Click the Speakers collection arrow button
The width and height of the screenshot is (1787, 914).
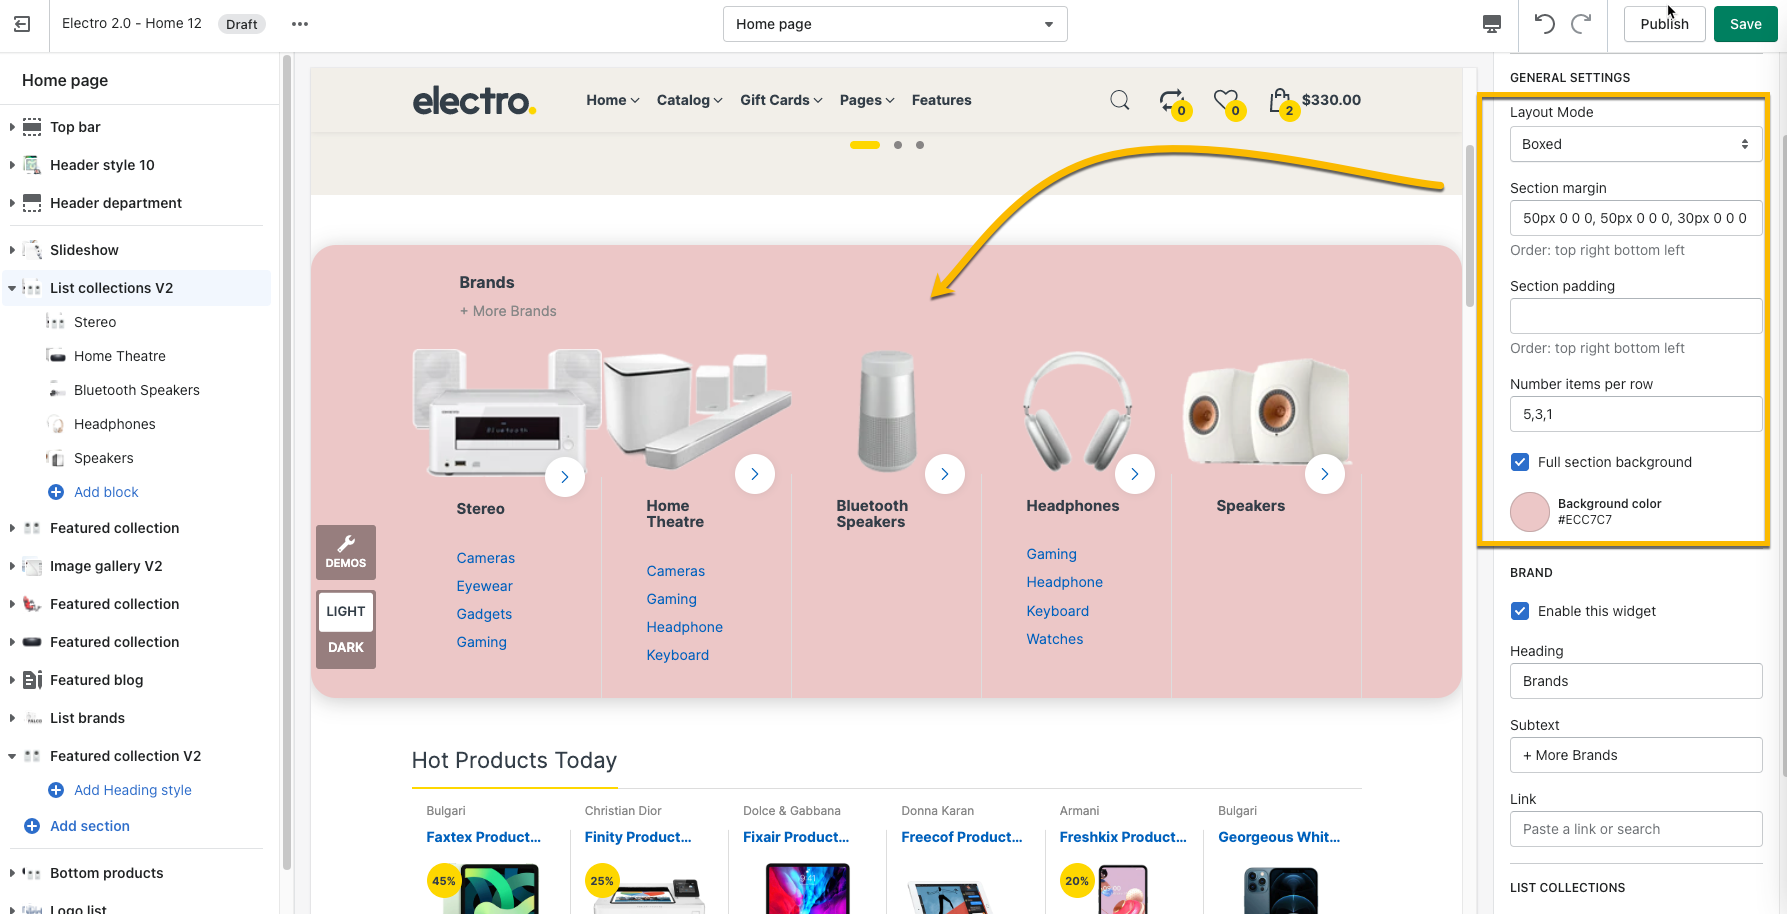pyautogui.click(x=1325, y=474)
